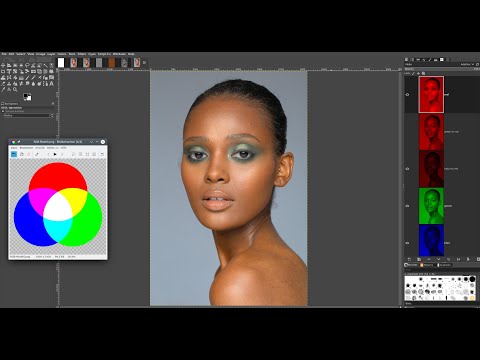Click the background color swatch (white)
480x360 pixels.
tap(29, 98)
